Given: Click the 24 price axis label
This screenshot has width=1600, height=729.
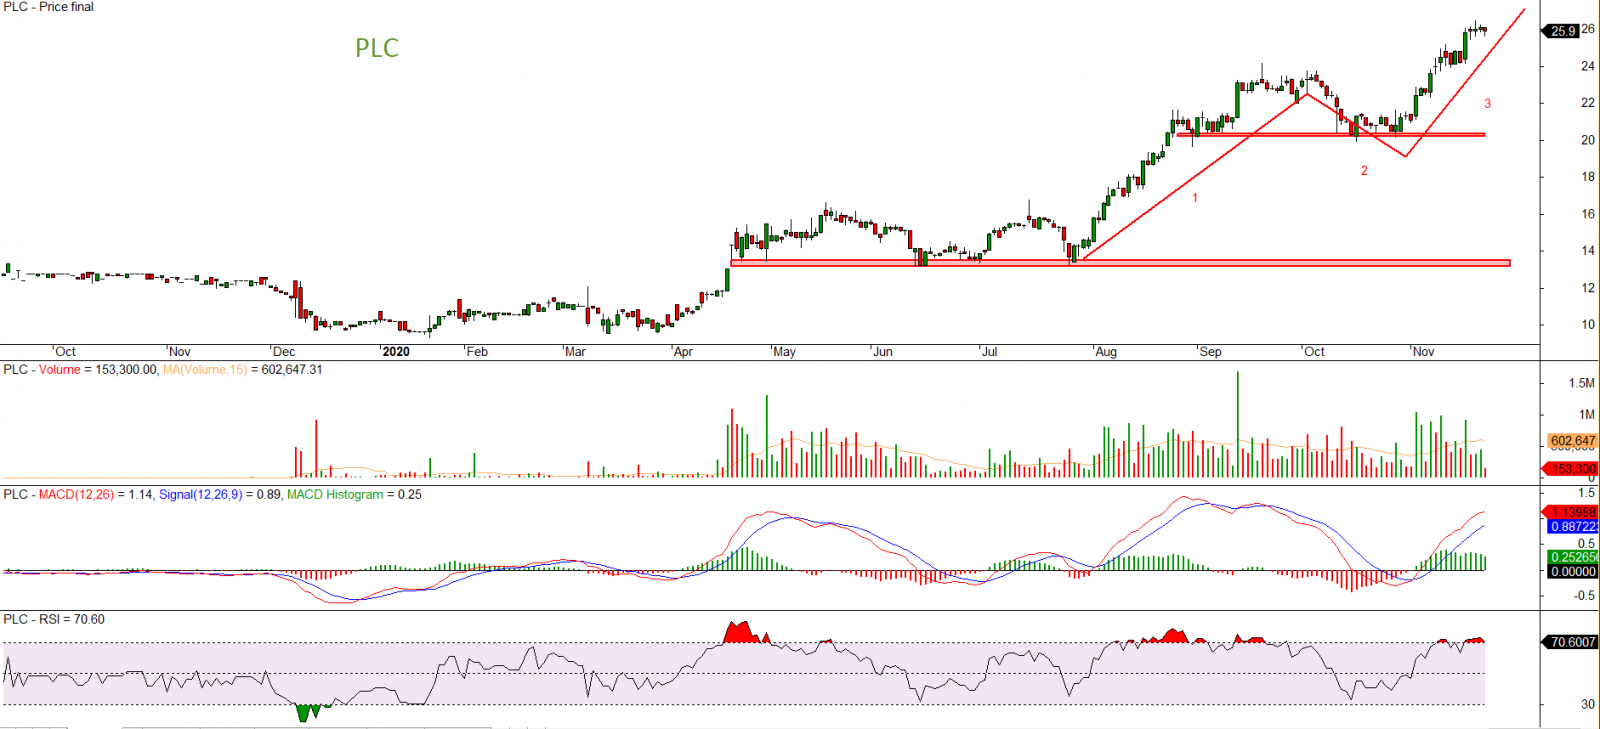Looking at the screenshot, I should tap(1588, 66).
